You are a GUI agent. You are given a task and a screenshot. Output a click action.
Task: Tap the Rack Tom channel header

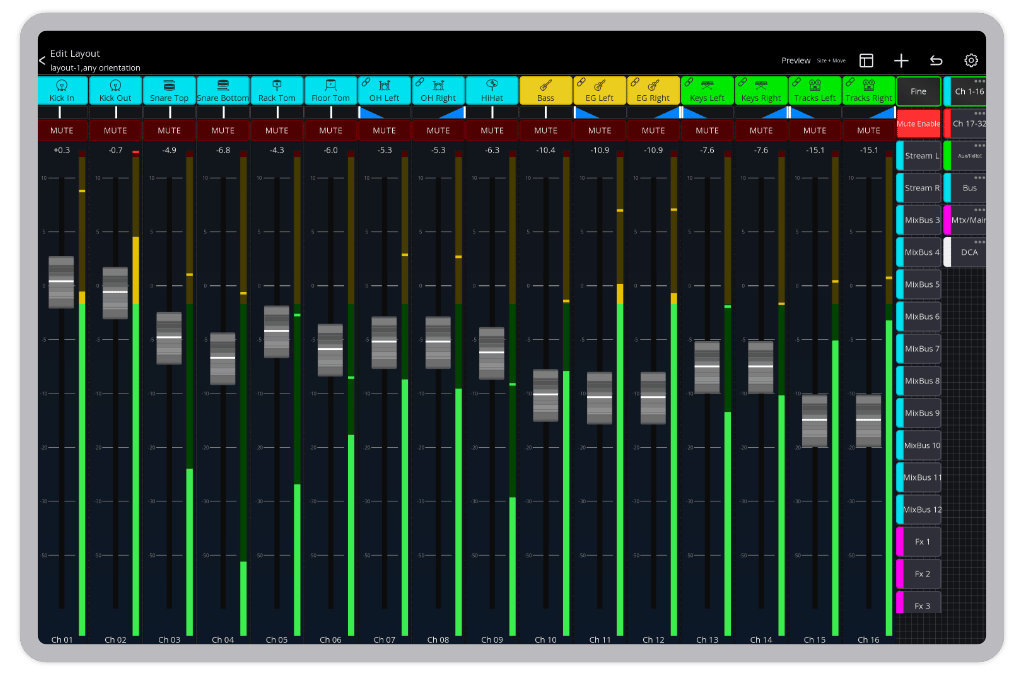[277, 91]
